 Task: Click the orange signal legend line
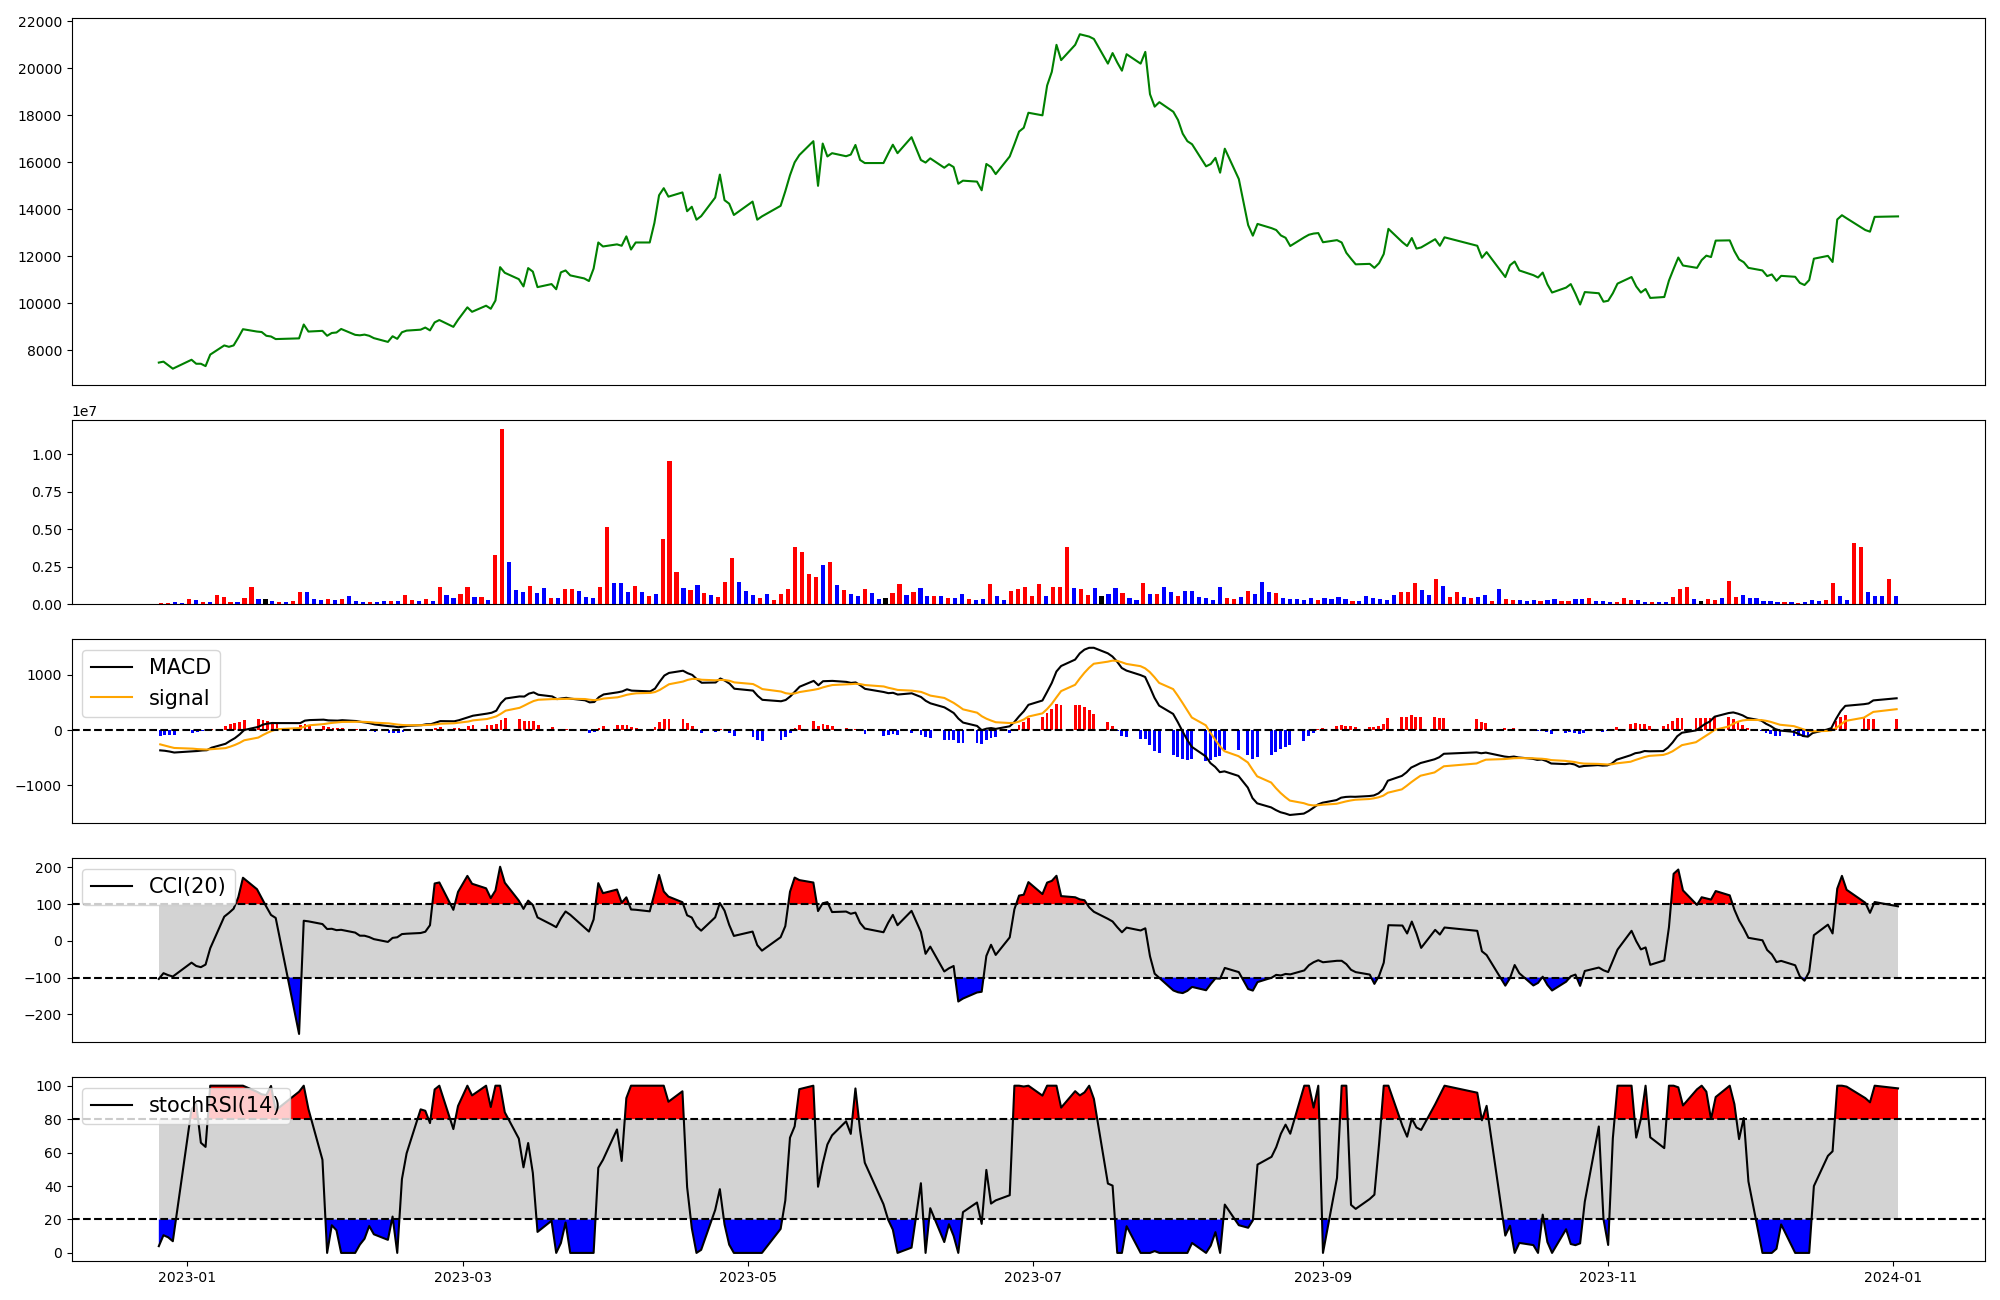coord(111,698)
